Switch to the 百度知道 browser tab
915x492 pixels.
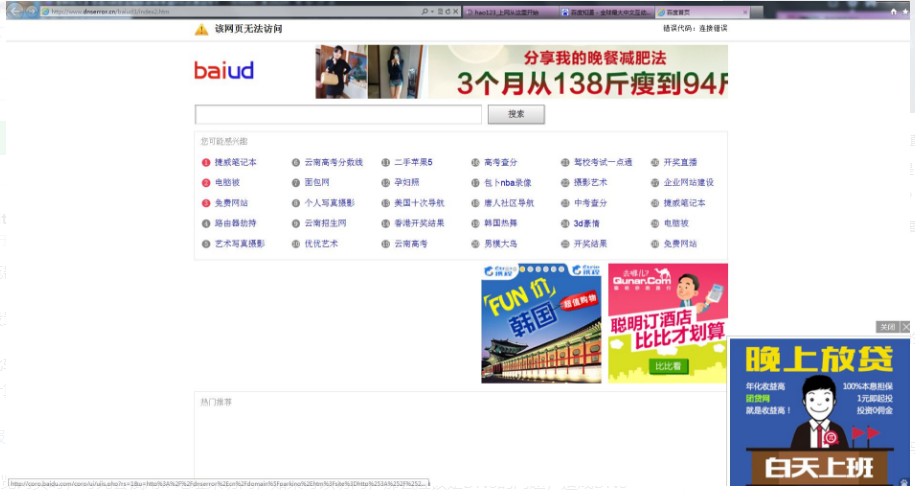[x=605, y=11]
